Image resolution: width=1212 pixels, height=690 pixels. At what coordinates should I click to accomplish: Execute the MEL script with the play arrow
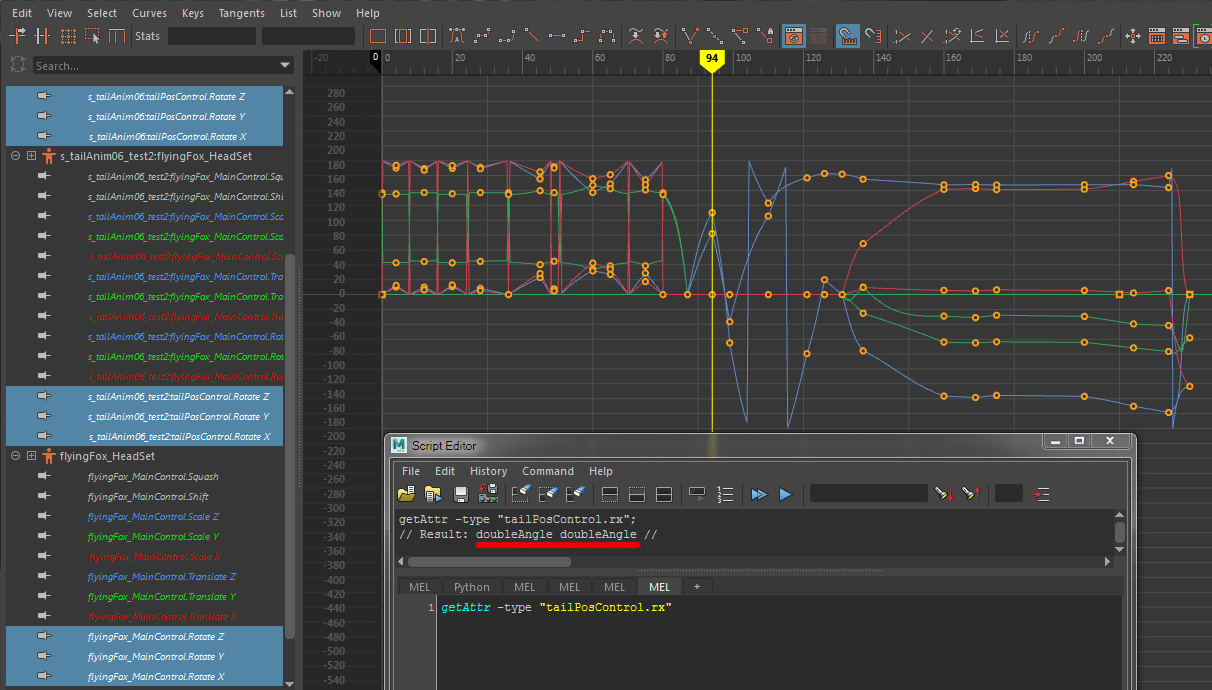pos(785,493)
